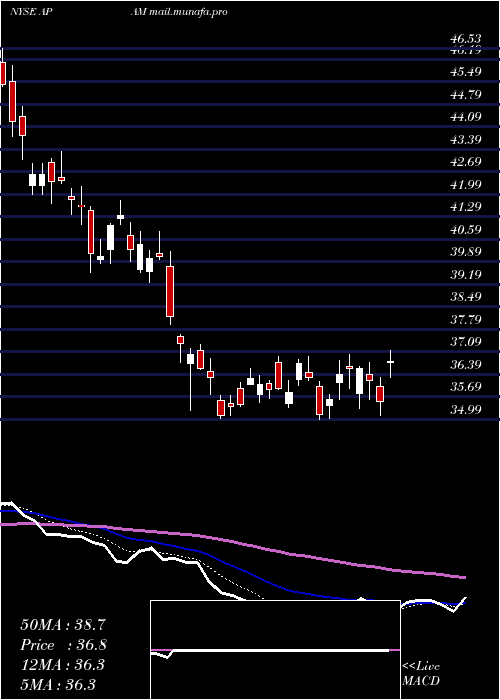Click the 42.69 price axis label
This screenshot has width=500, height=700.
click(x=465, y=162)
